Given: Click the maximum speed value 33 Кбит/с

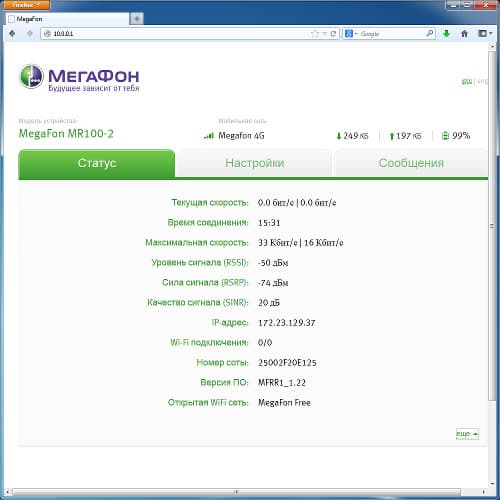Looking at the screenshot, I should point(277,243).
